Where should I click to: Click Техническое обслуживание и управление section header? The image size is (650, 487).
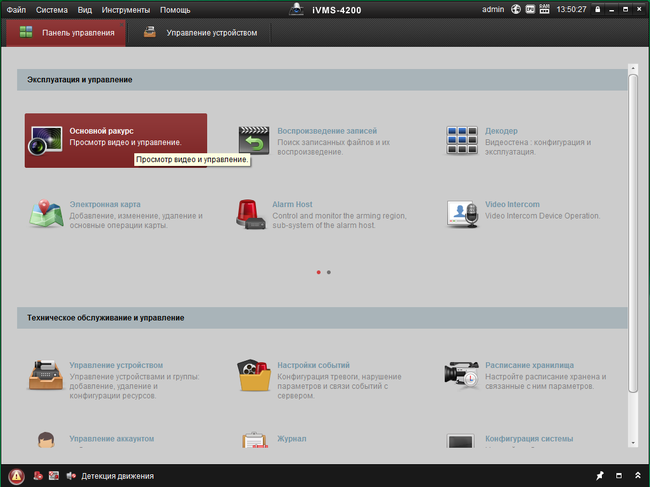pos(322,318)
